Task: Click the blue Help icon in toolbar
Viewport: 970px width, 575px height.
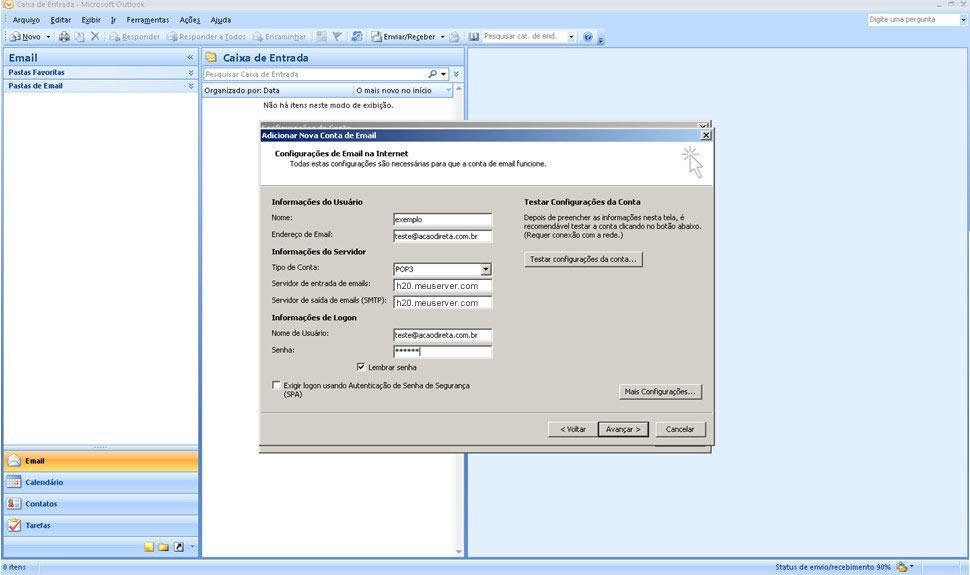Action: click(587, 37)
